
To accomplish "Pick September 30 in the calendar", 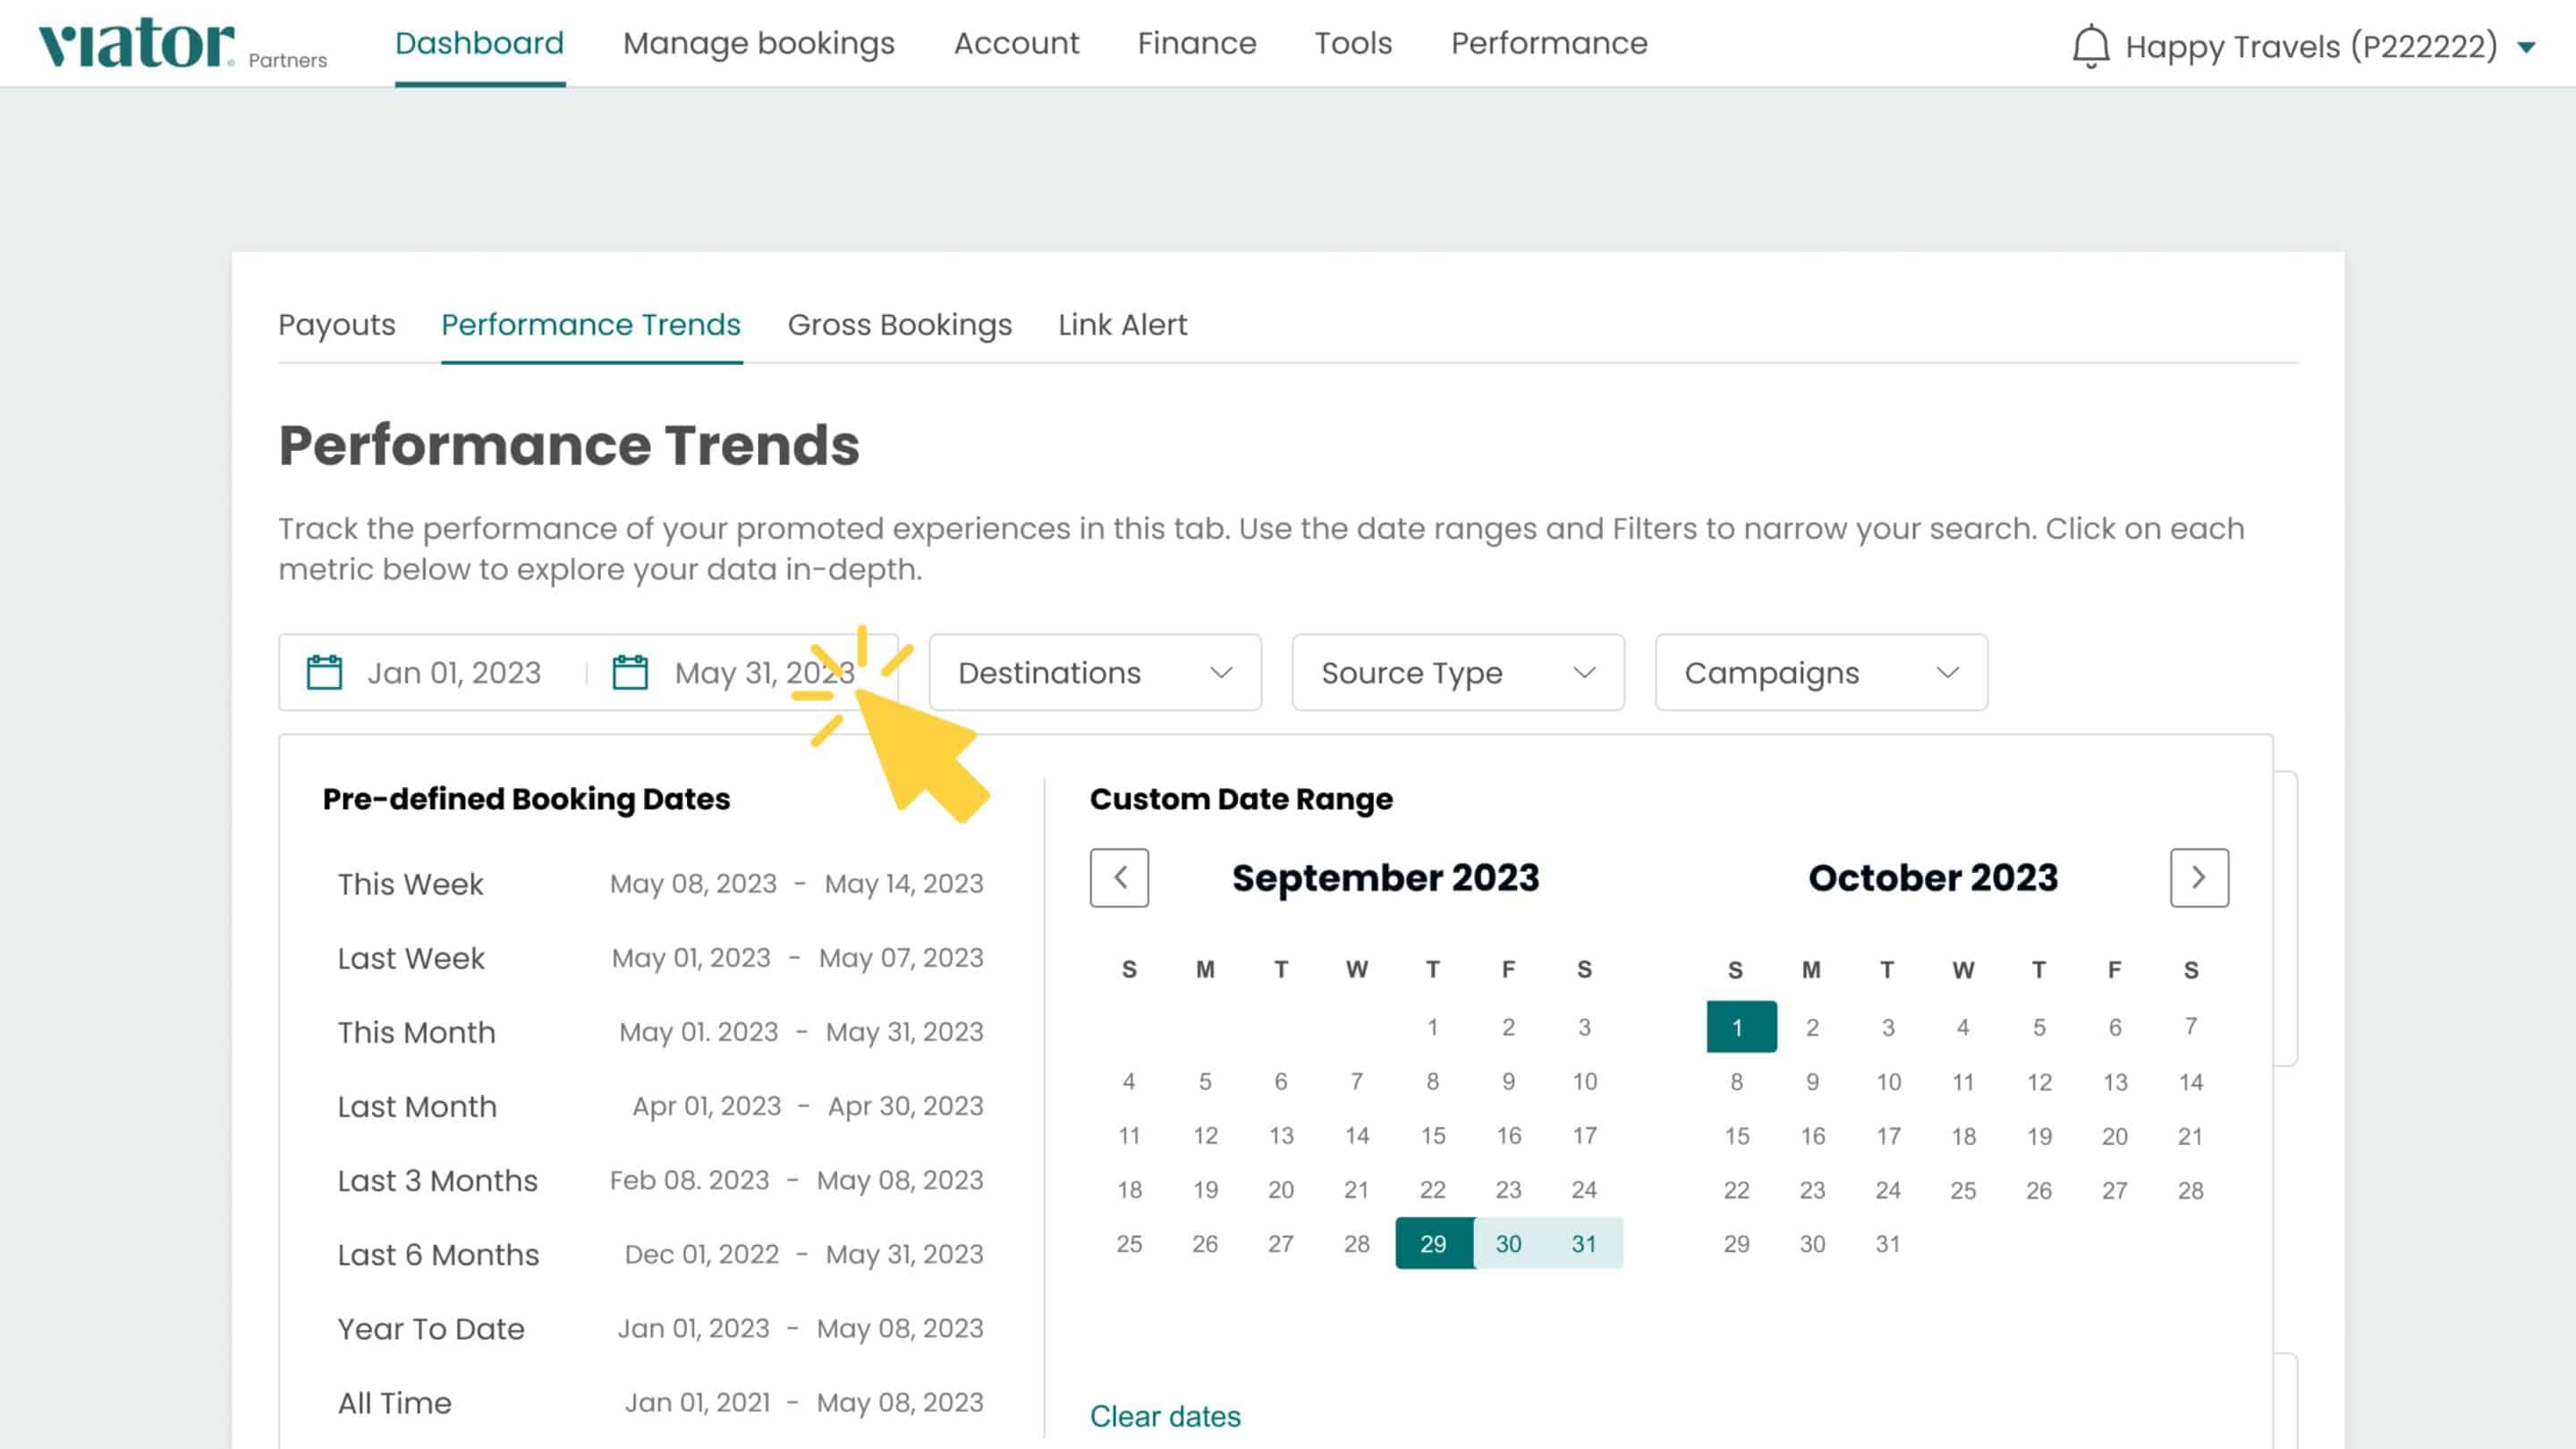I will tap(1508, 1243).
